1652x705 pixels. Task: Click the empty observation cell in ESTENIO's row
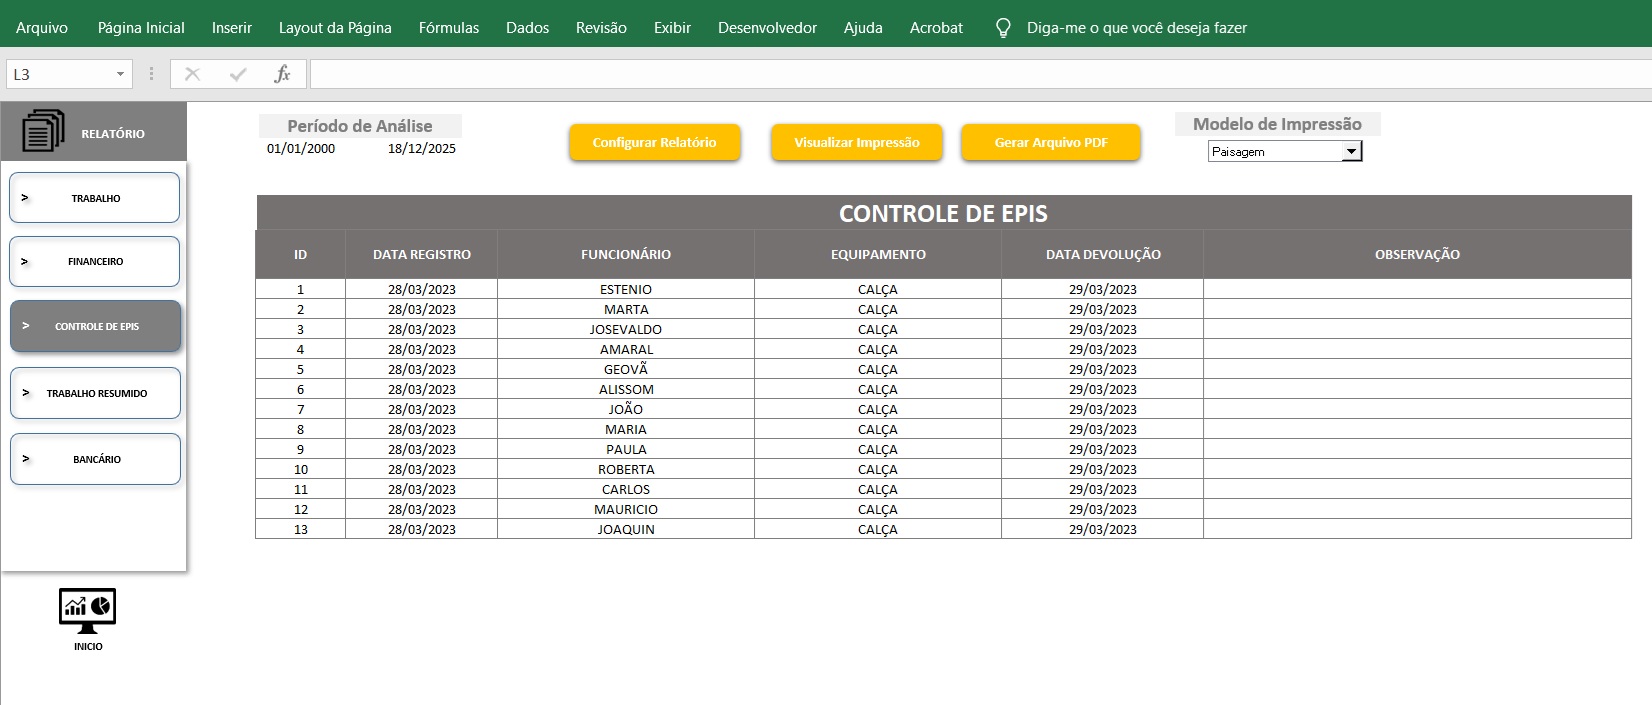tap(1417, 289)
